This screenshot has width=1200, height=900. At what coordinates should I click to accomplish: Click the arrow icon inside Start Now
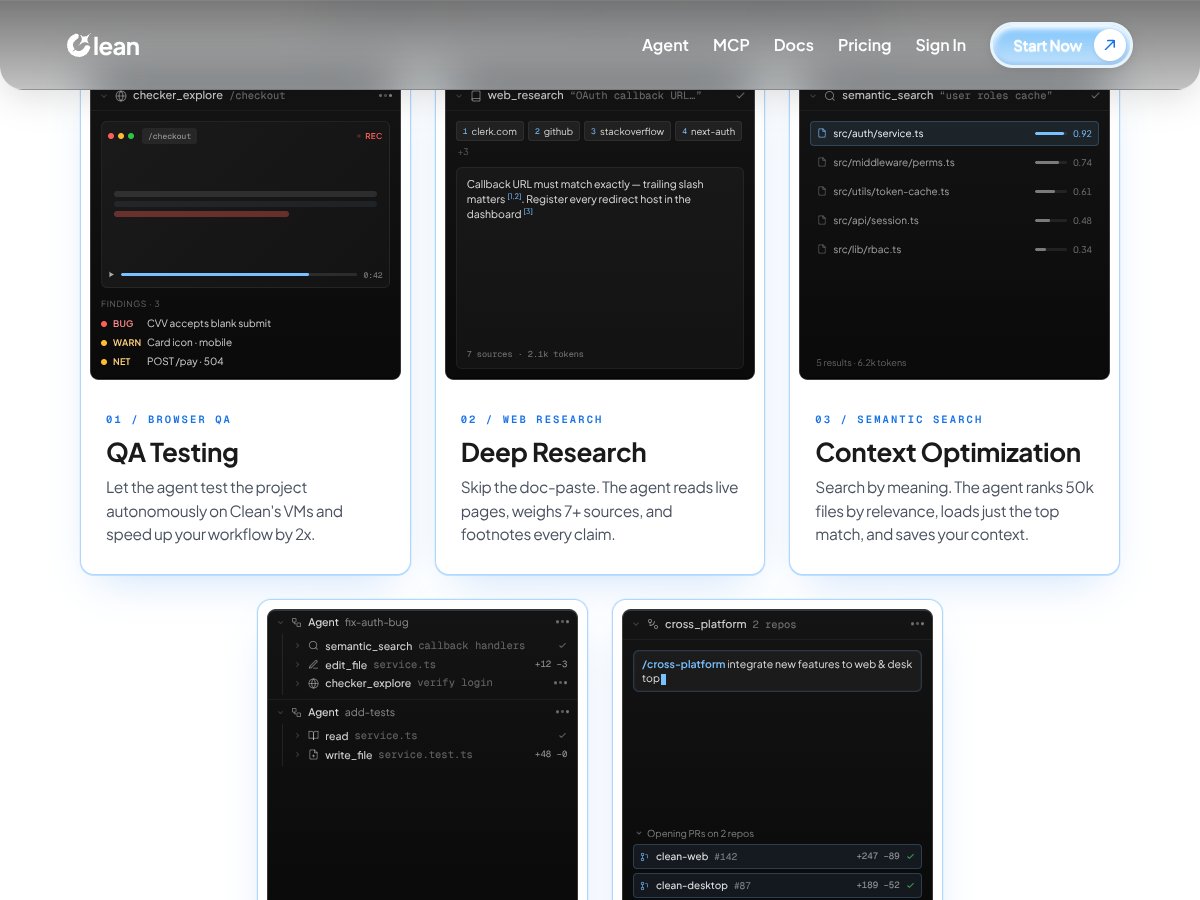click(x=1109, y=45)
